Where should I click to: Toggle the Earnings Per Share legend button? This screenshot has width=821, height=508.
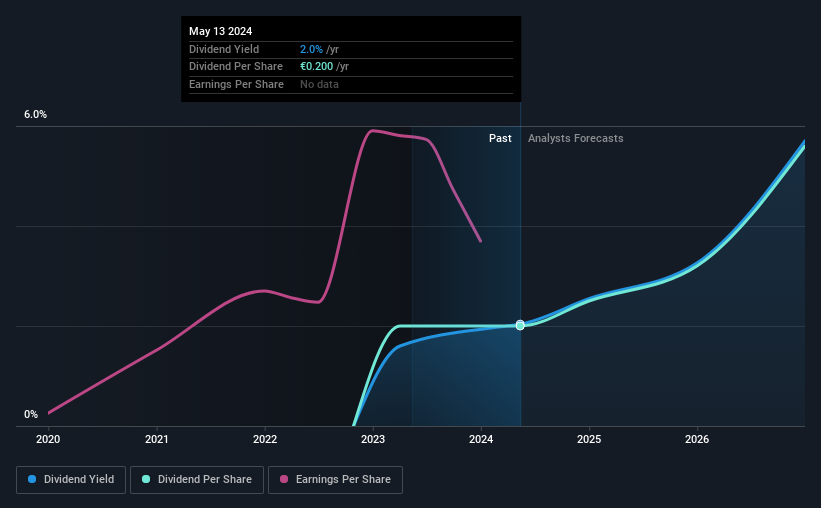335,480
